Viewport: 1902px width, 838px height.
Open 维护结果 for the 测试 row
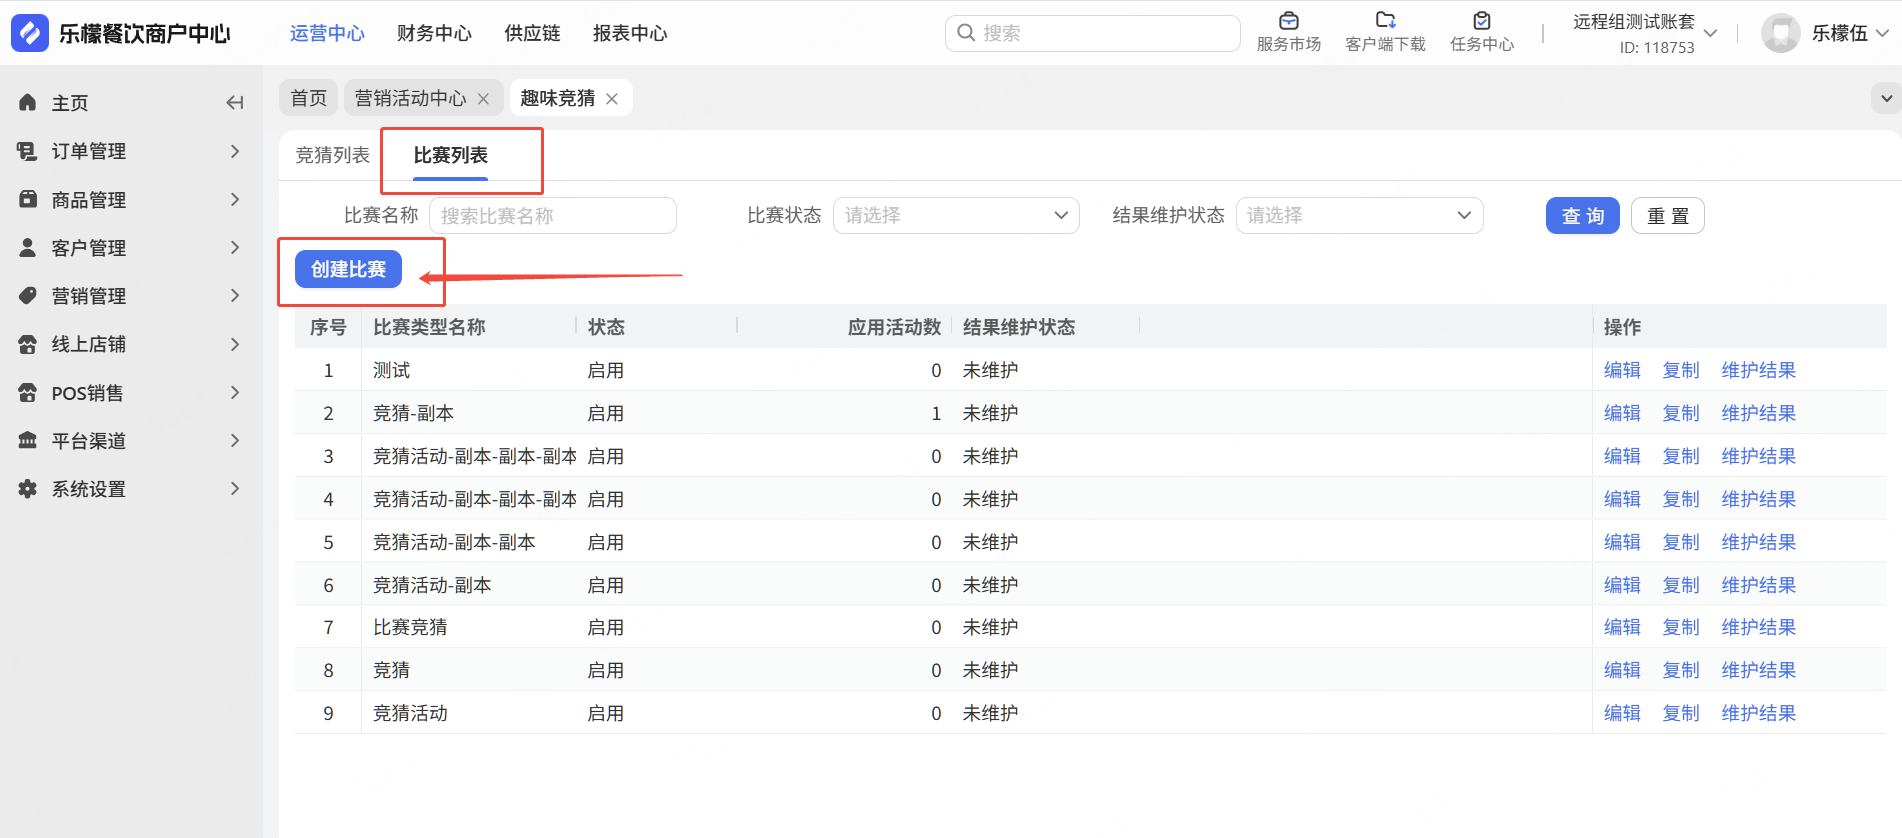(x=1759, y=370)
